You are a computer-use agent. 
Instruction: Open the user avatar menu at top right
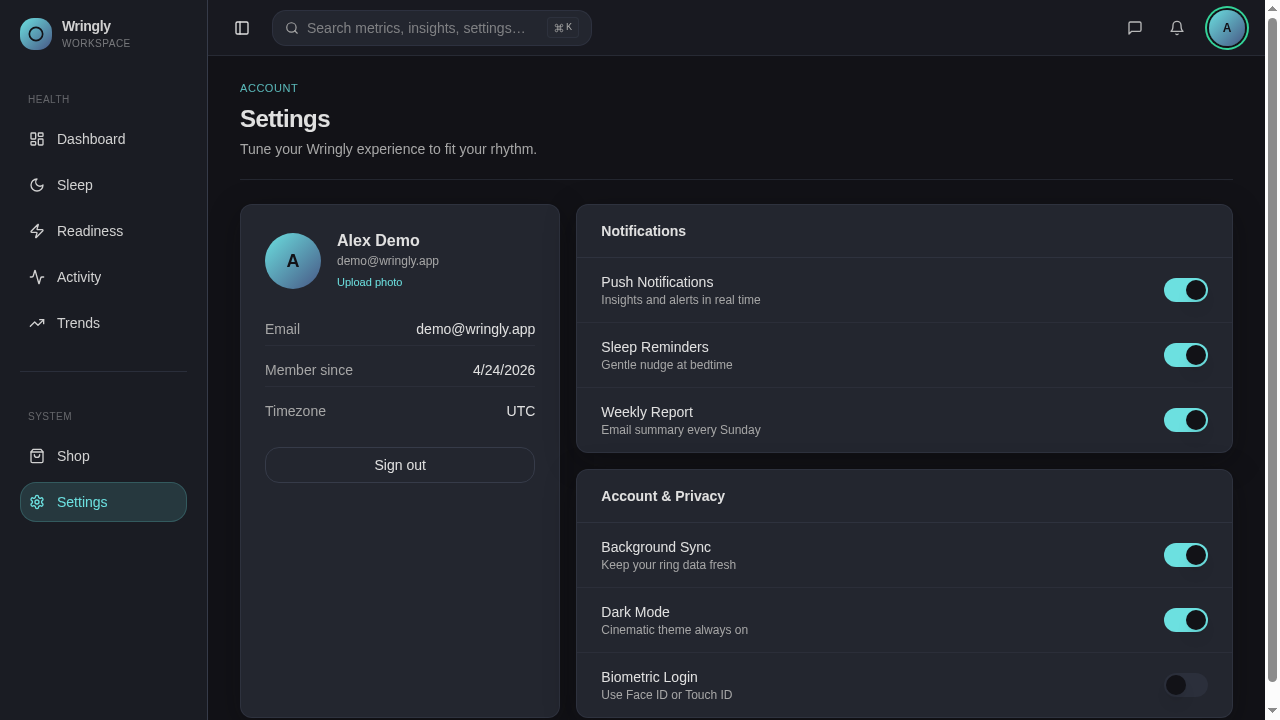click(x=1227, y=28)
